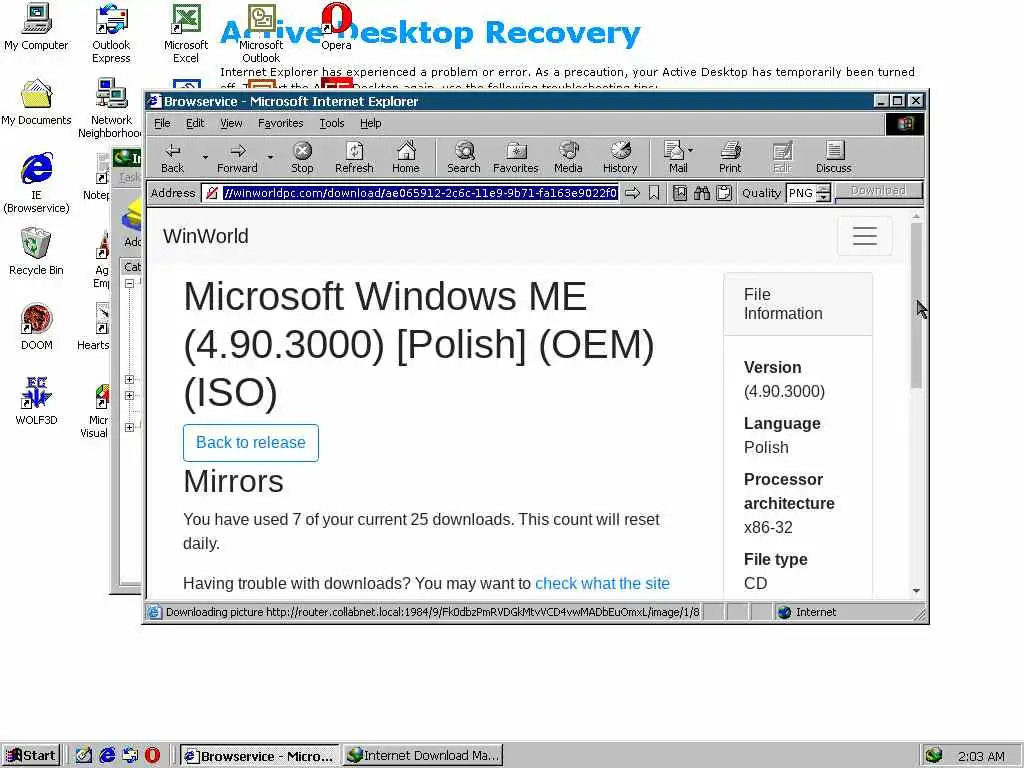Click the Back to release button

pyautogui.click(x=251, y=443)
